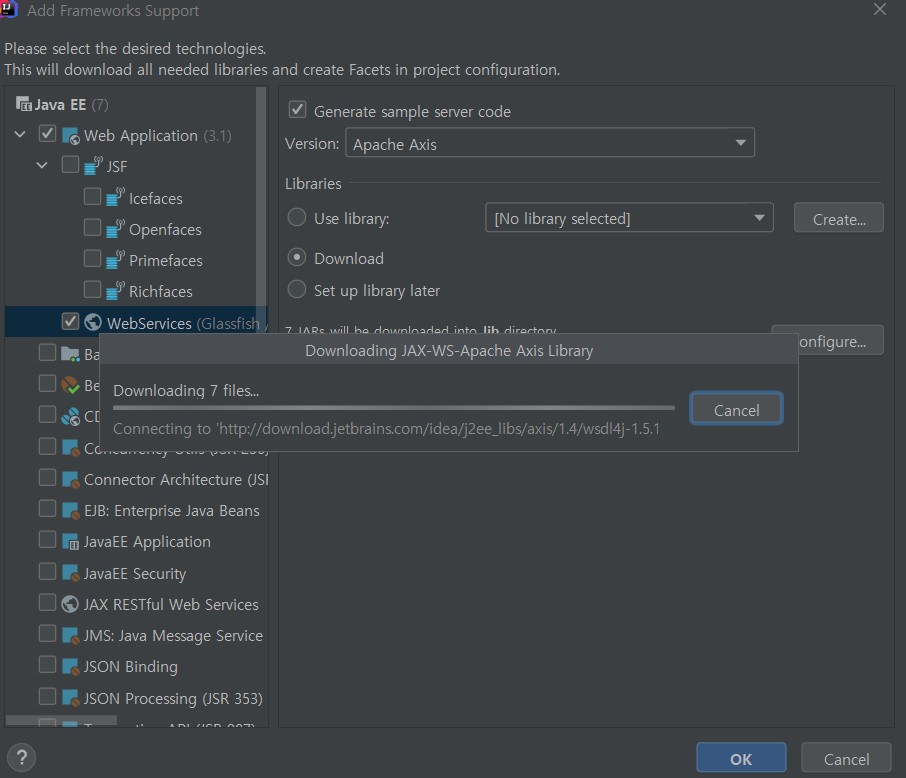906x778 pixels.
Task: Click the JMS Java Message Service icon
Action: (70, 635)
